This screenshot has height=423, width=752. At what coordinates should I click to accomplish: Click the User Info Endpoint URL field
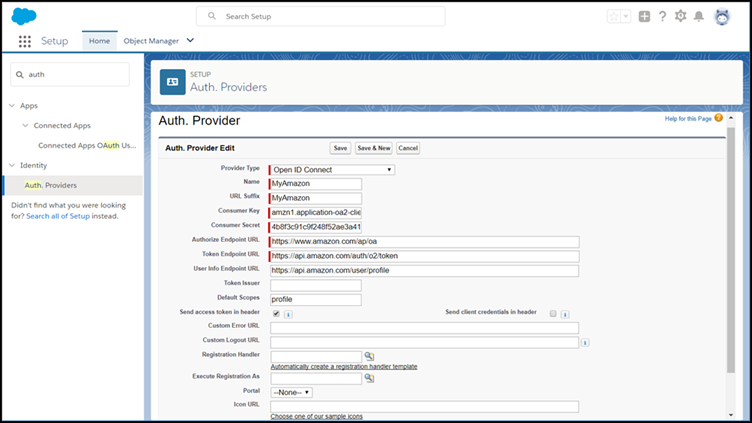point(424,270)
